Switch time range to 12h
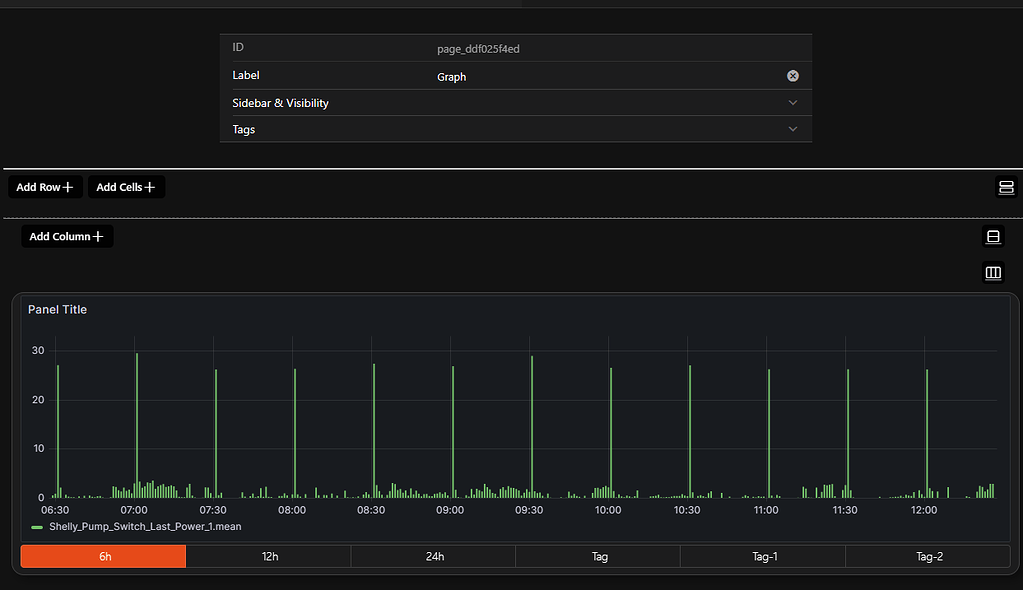1023x590 pixels. 268,556
